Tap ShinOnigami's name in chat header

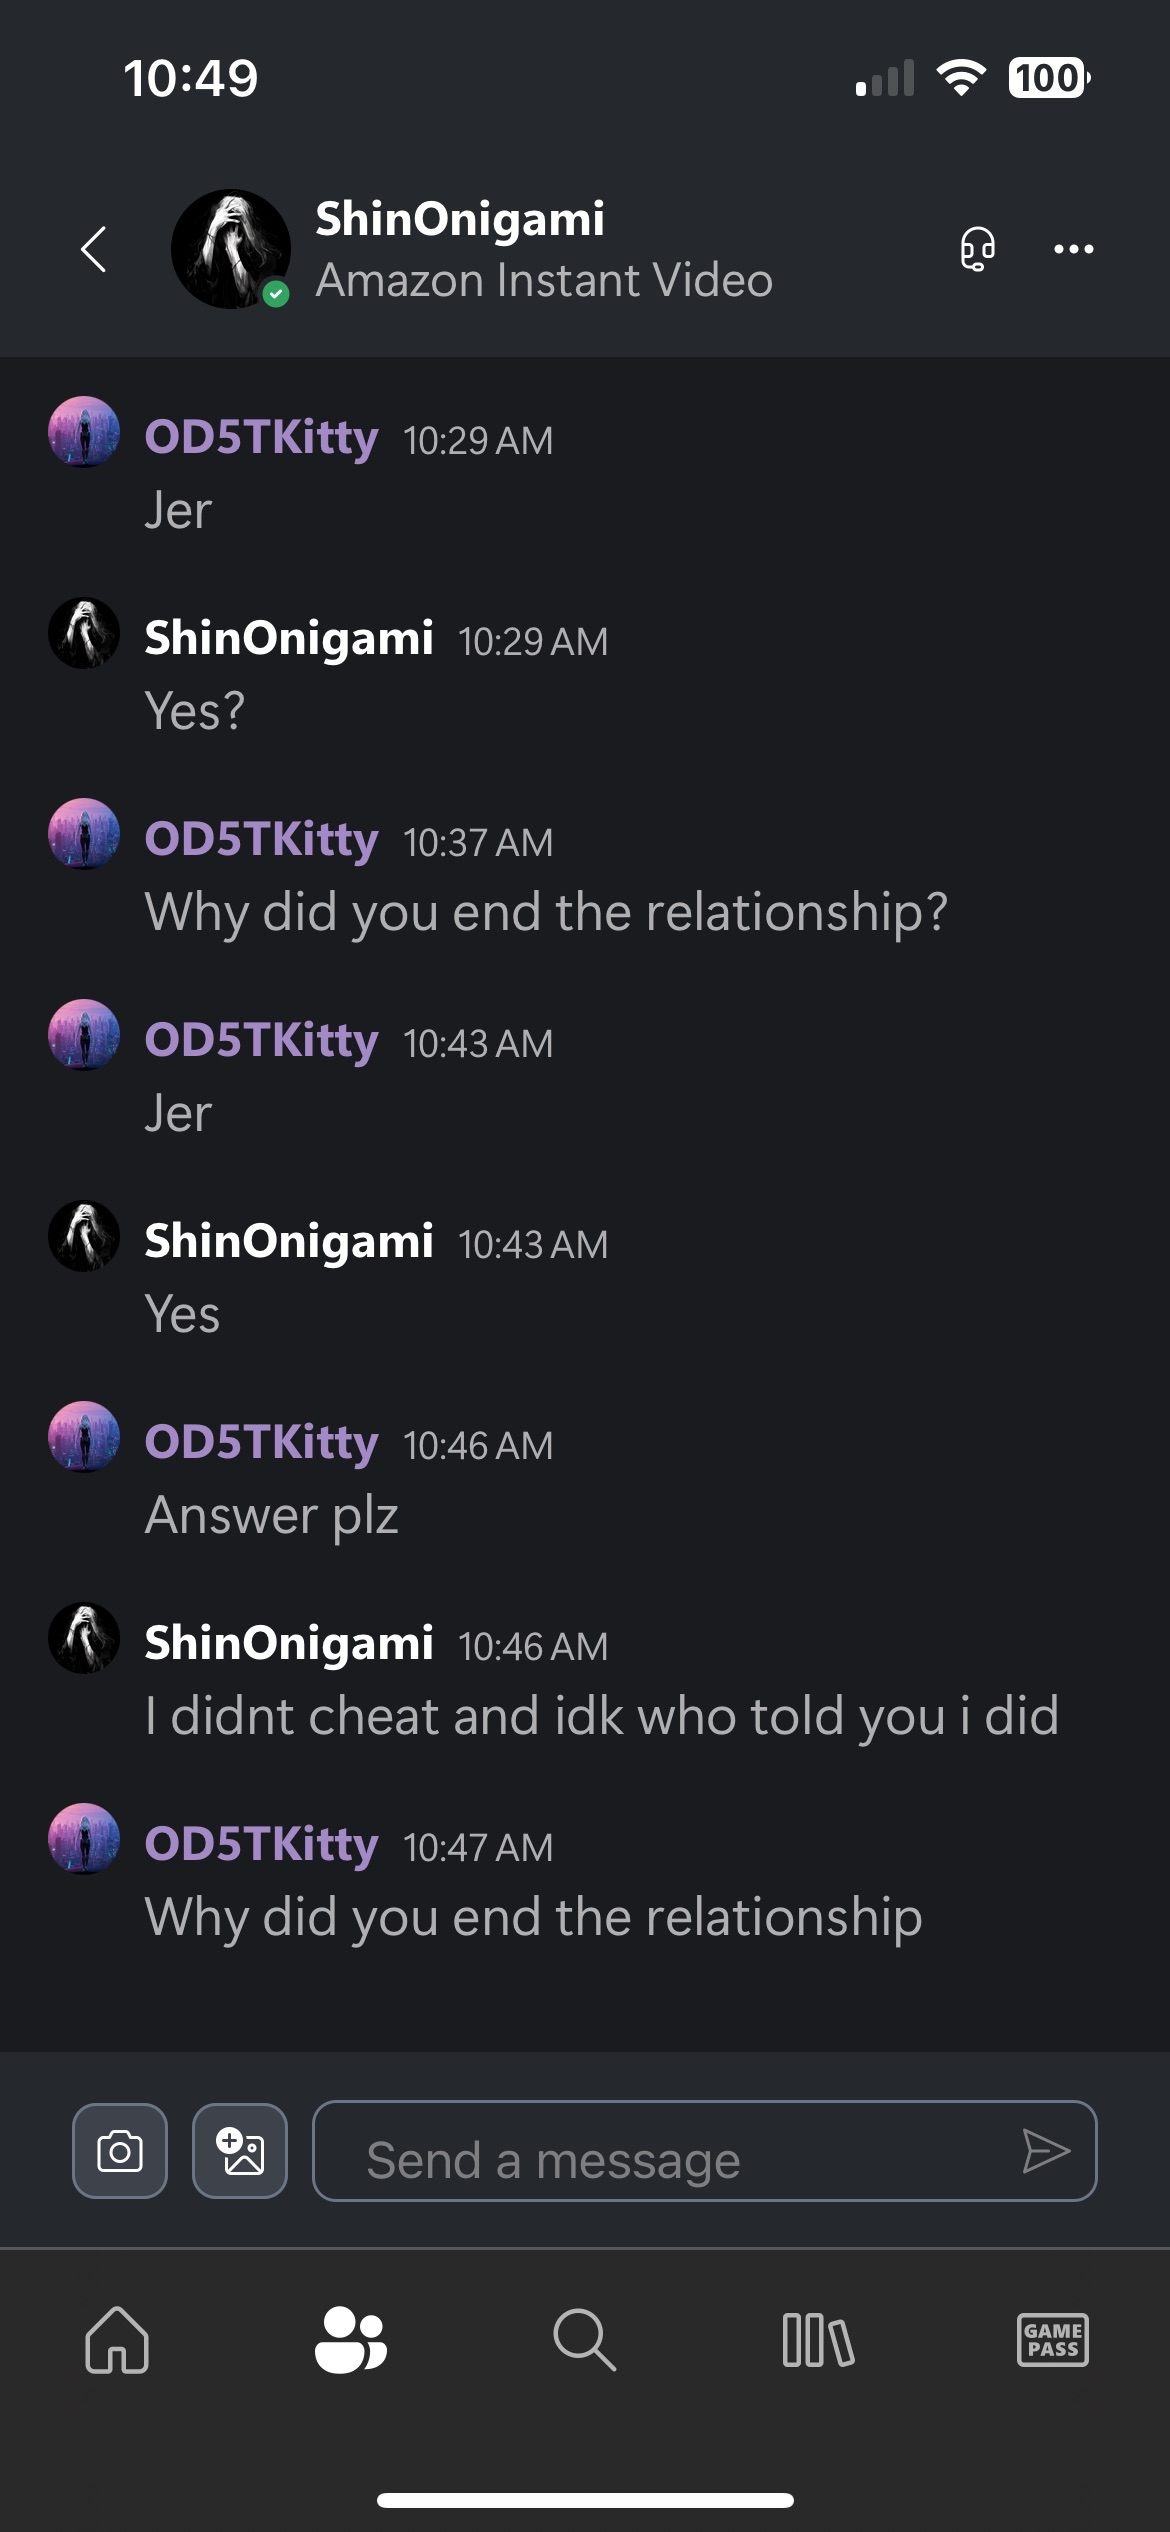pyautogui.click(x=460, y=219)
